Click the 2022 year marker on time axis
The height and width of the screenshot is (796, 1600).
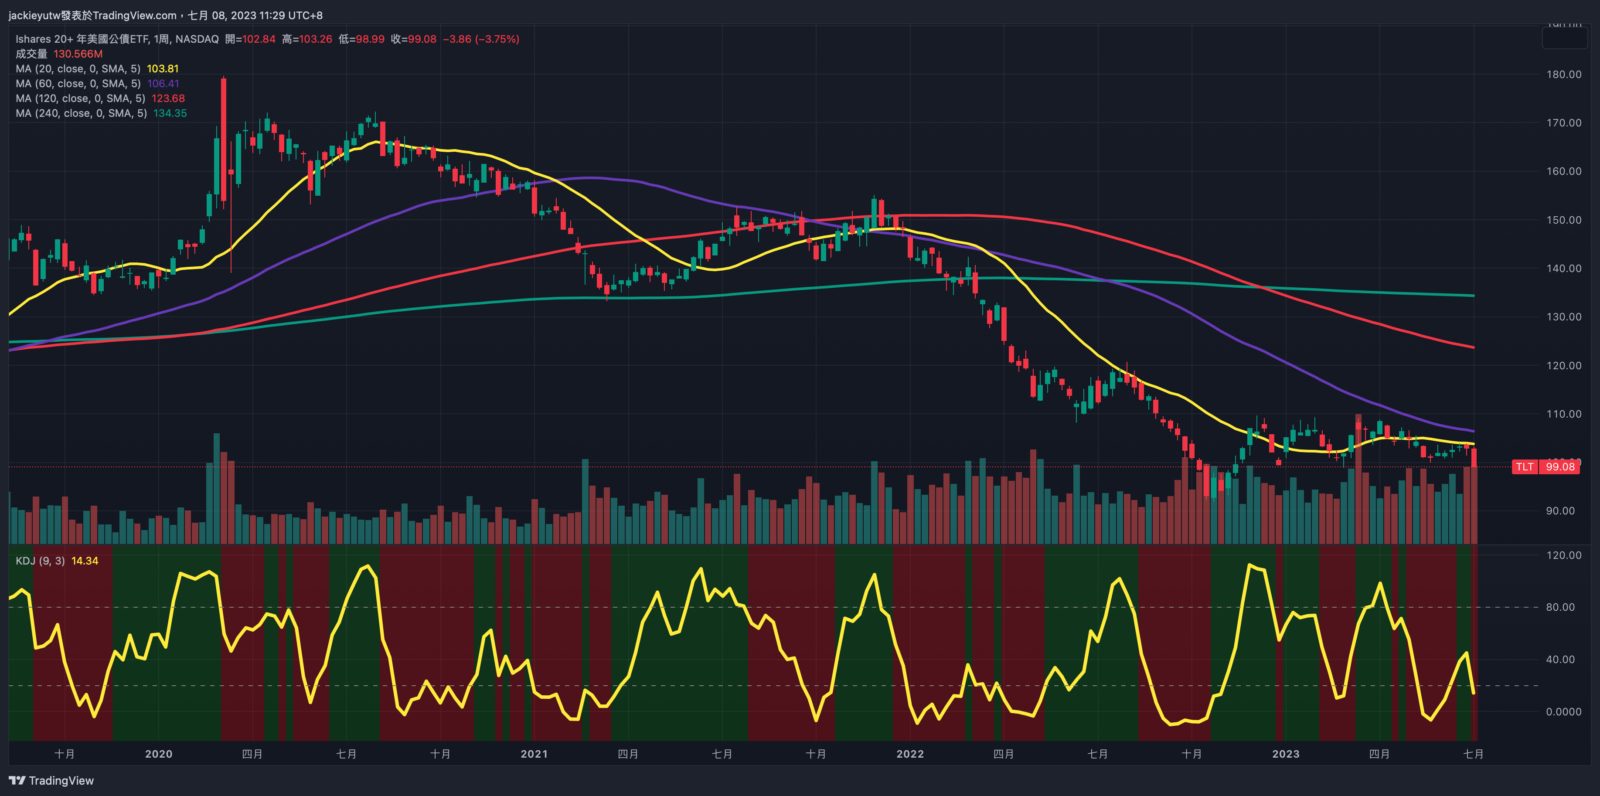[910, 754]
